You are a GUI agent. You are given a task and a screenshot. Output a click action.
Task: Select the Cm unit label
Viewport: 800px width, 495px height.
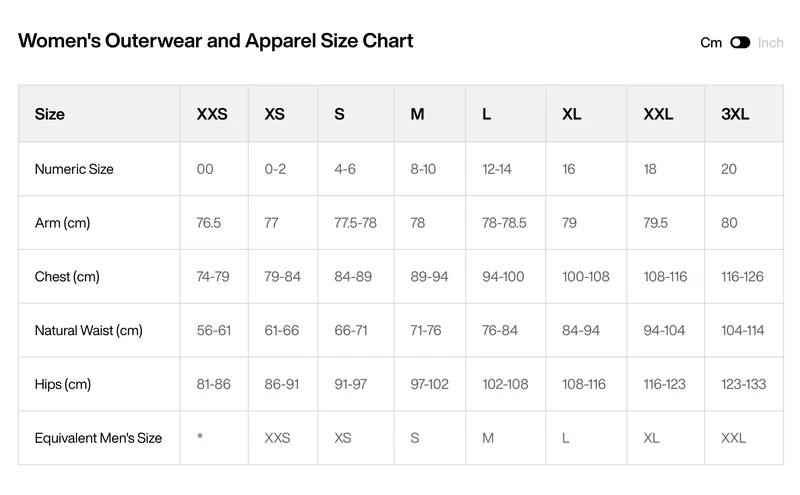tap(711, 42)
